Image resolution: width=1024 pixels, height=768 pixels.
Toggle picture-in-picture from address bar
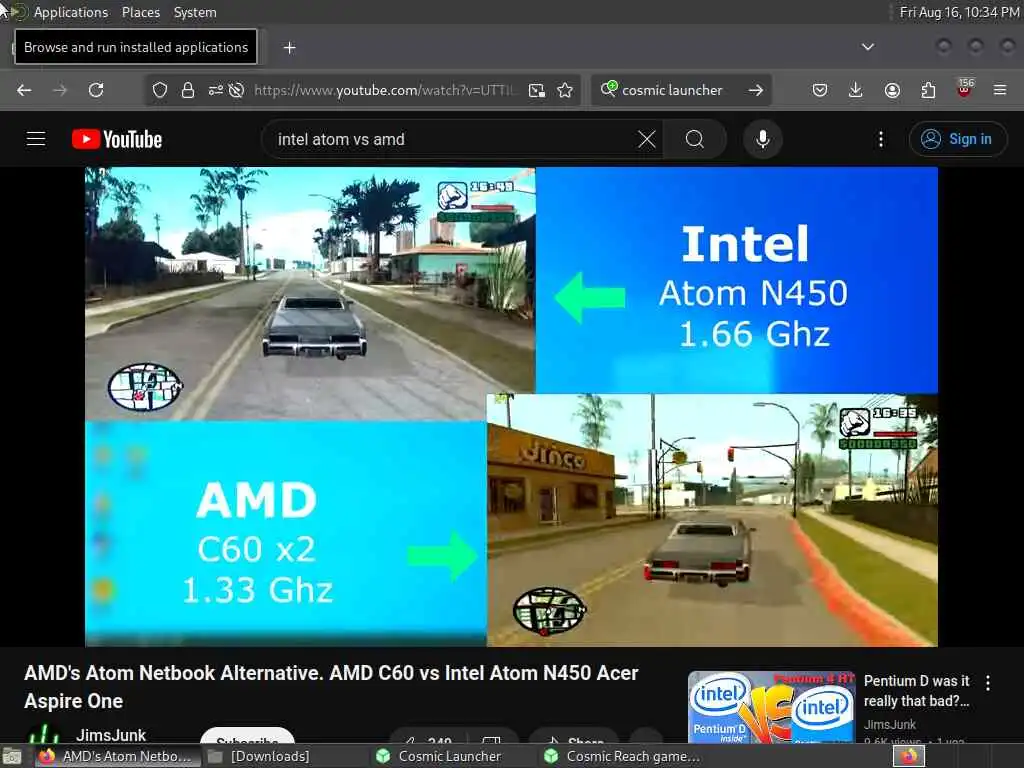click(x=537, y=90)
